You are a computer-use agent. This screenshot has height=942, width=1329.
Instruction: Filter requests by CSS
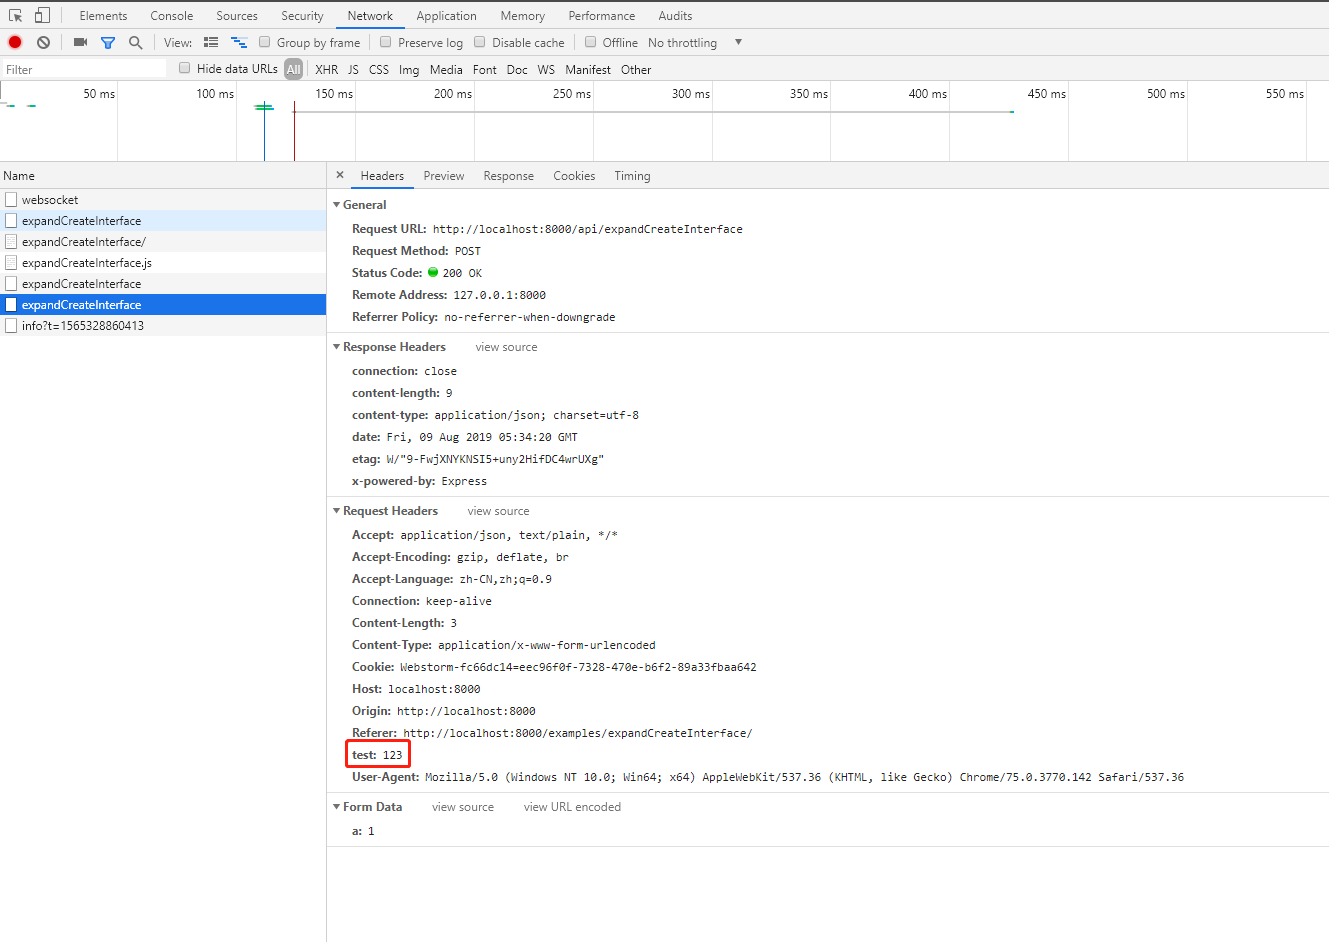[379, 69]
